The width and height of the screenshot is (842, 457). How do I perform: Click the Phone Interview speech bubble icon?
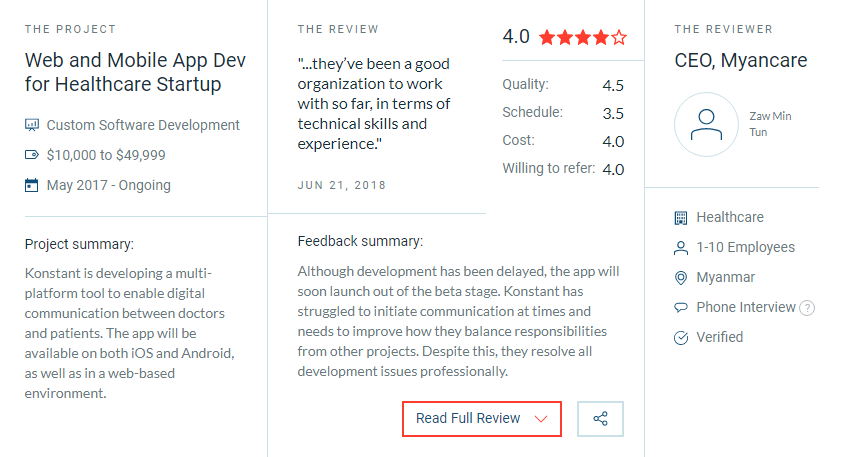click(680, 308)
